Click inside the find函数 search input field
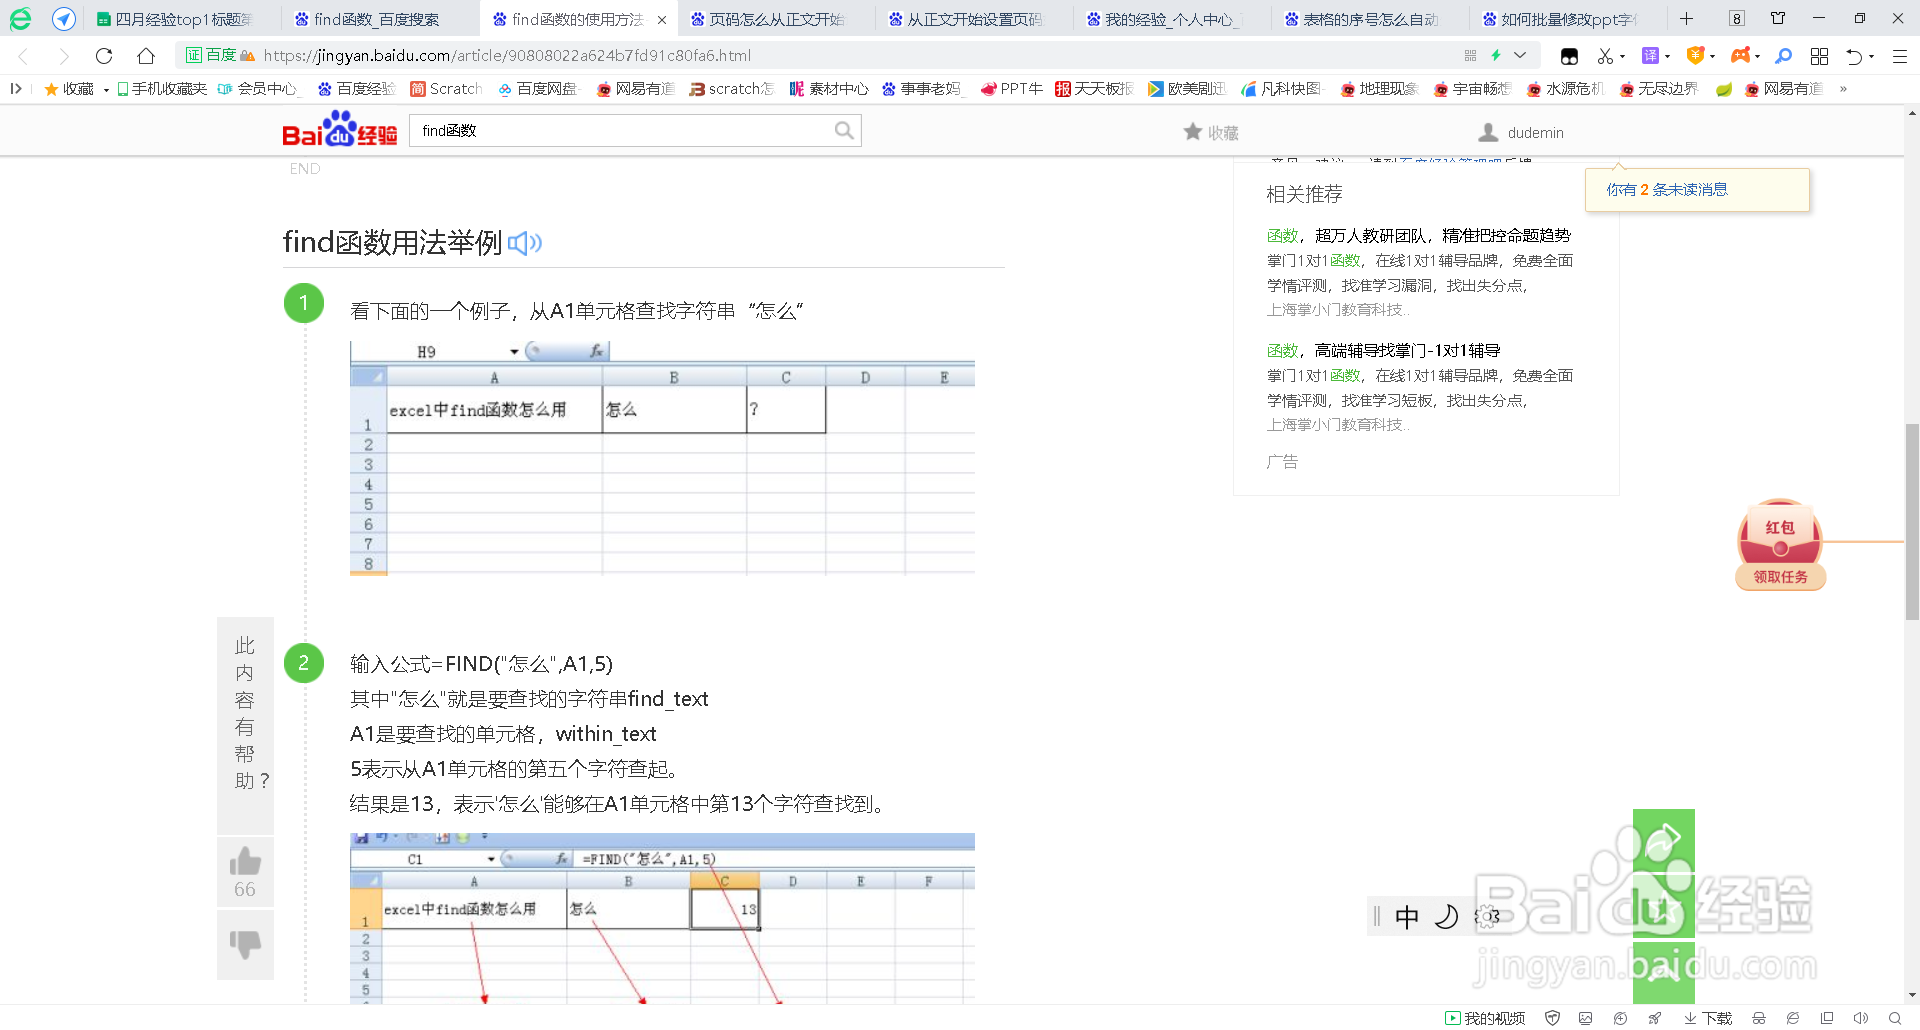The width and height of the screenshot is (1920, 1030). [x=630, y=130]
